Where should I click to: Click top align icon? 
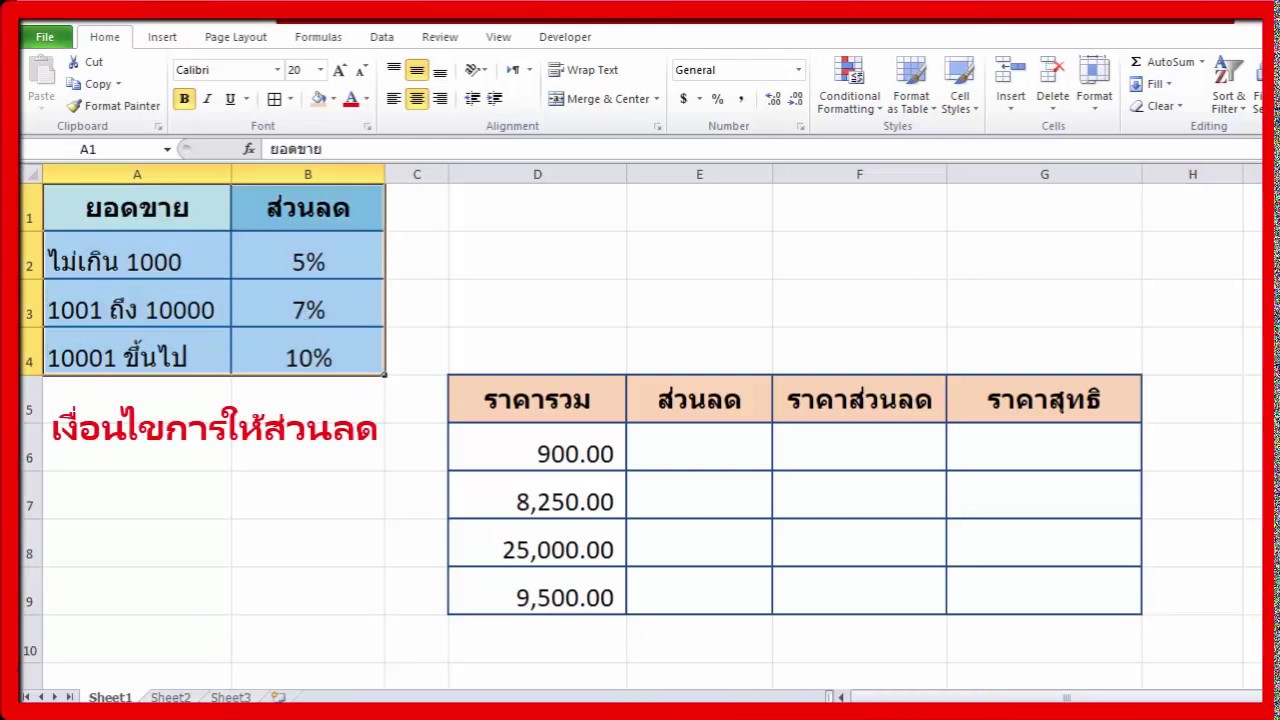tap(394, 70)
